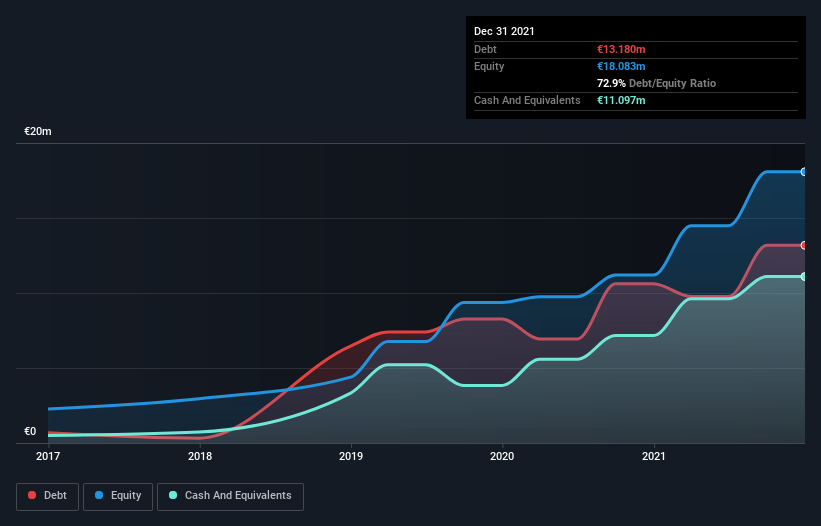Click the 72.9% Debt/Equity Ratio text
Image resolution: width=821 pixels, height=526 pixels.
tap(657, 83)
